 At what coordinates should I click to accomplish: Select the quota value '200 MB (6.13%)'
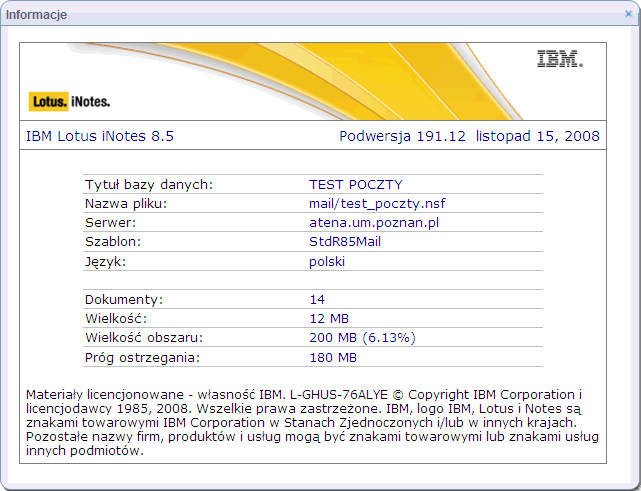tap(363, 338)
